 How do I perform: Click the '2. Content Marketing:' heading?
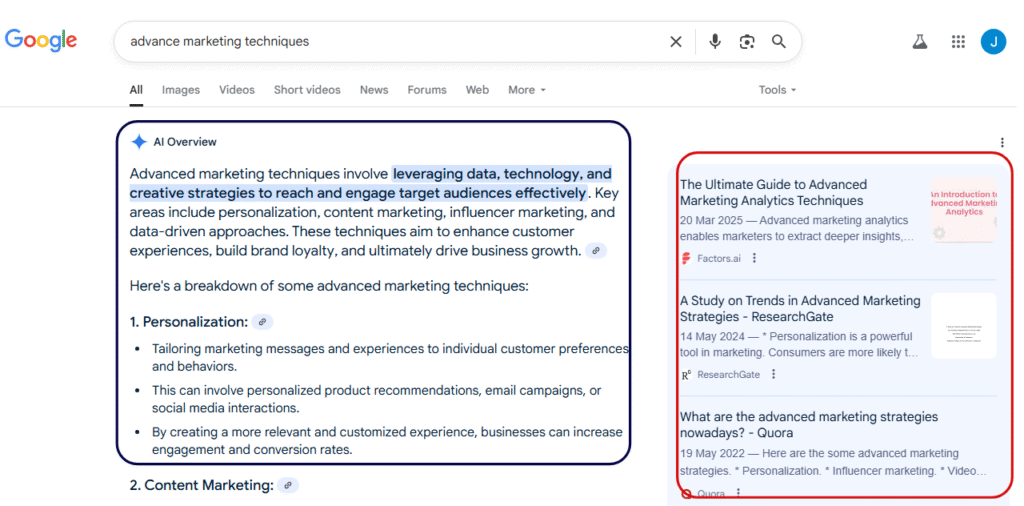[x=202, y=485]
